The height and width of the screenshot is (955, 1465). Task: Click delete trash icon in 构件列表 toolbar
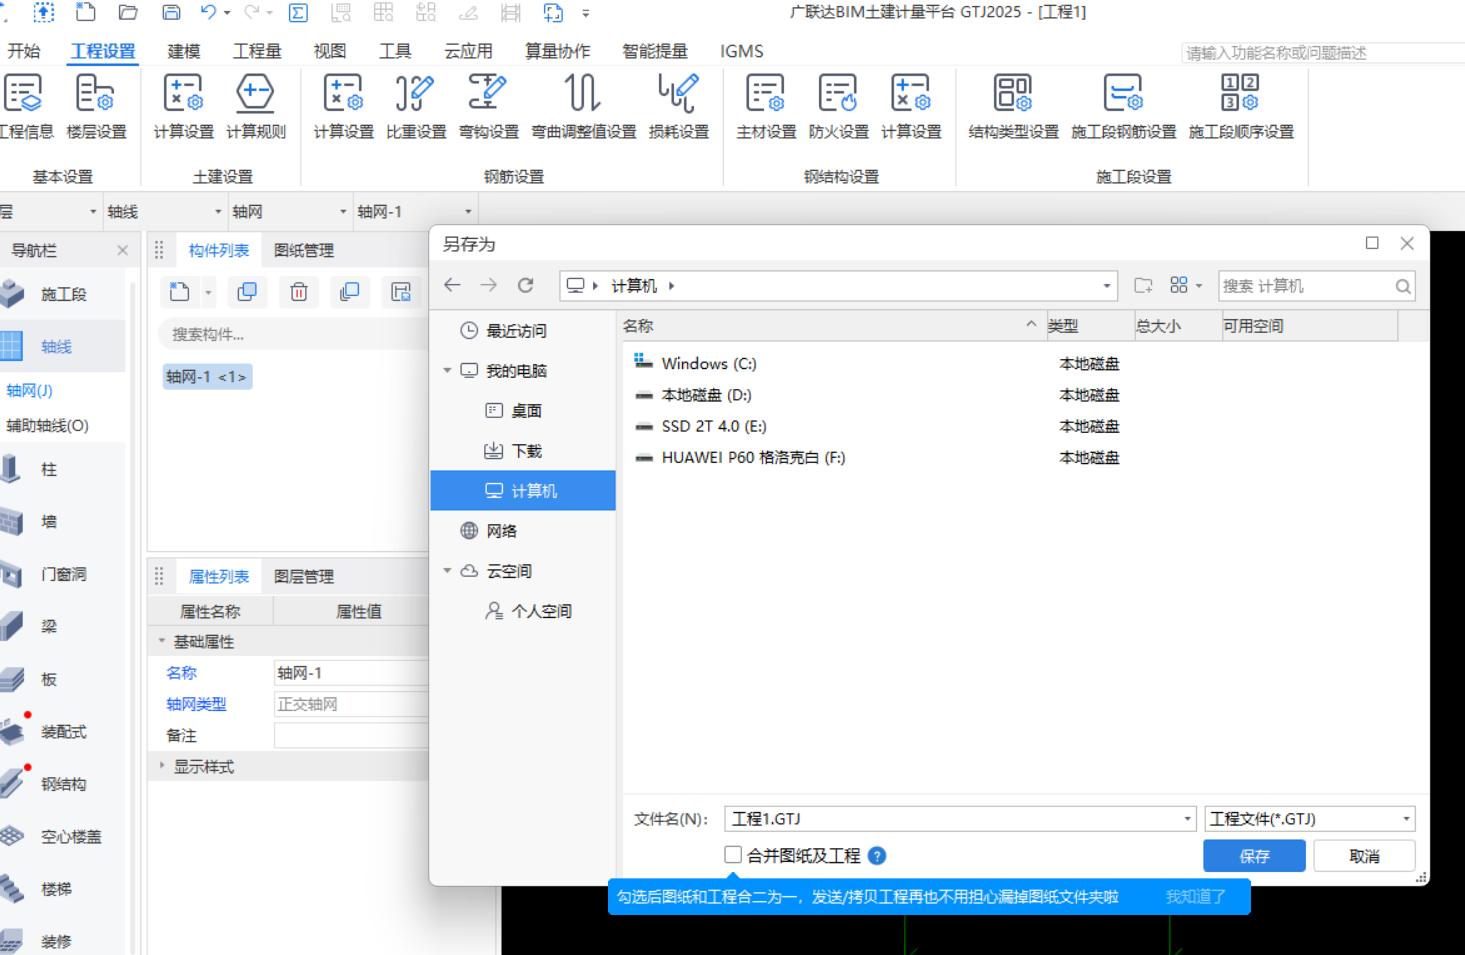point(298,292)
